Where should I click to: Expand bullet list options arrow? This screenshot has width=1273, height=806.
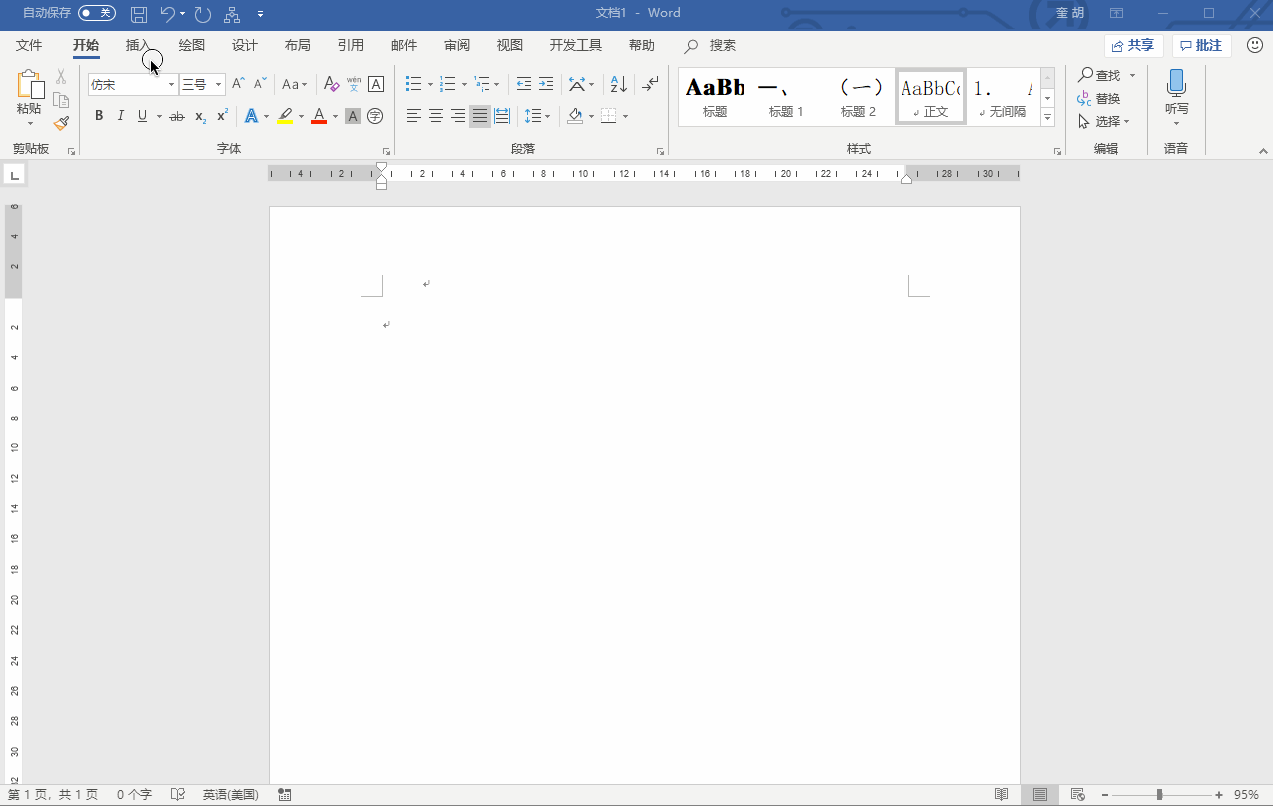430,85
